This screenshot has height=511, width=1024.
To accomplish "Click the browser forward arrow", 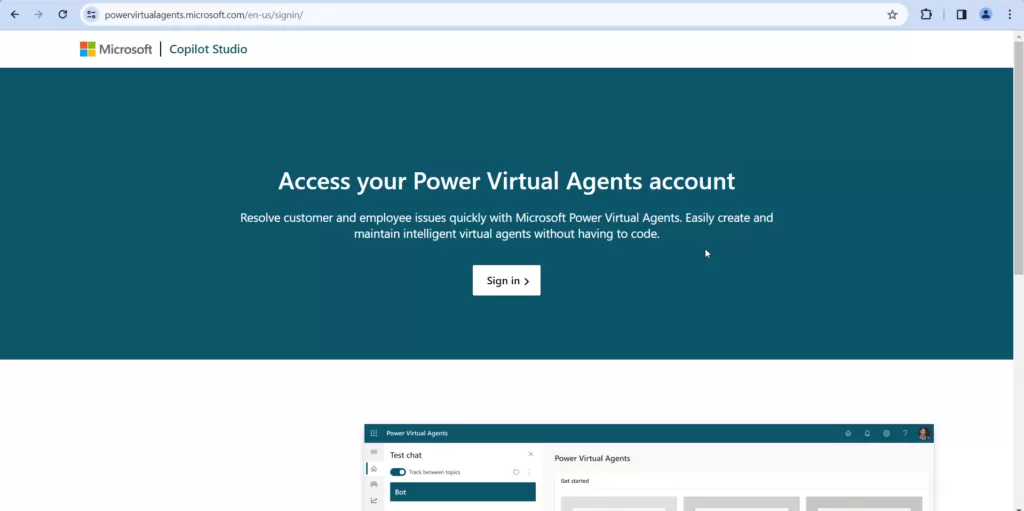I will click(38, 15).
